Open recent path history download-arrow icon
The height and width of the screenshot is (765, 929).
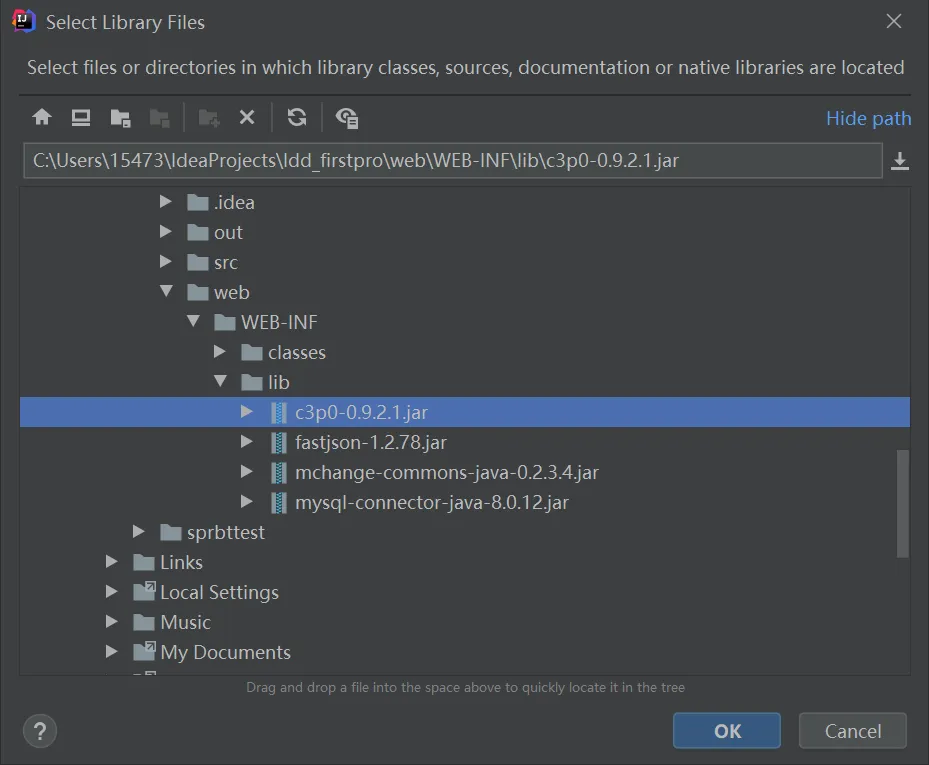pyautogui.click(x=899, y=161)
